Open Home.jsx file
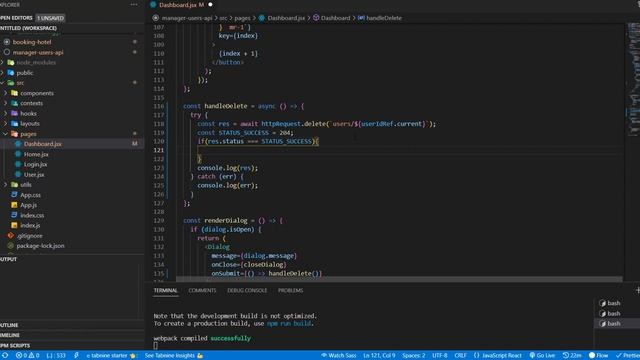The height and width of the screenshot is (360, 640). pos(36,154)
